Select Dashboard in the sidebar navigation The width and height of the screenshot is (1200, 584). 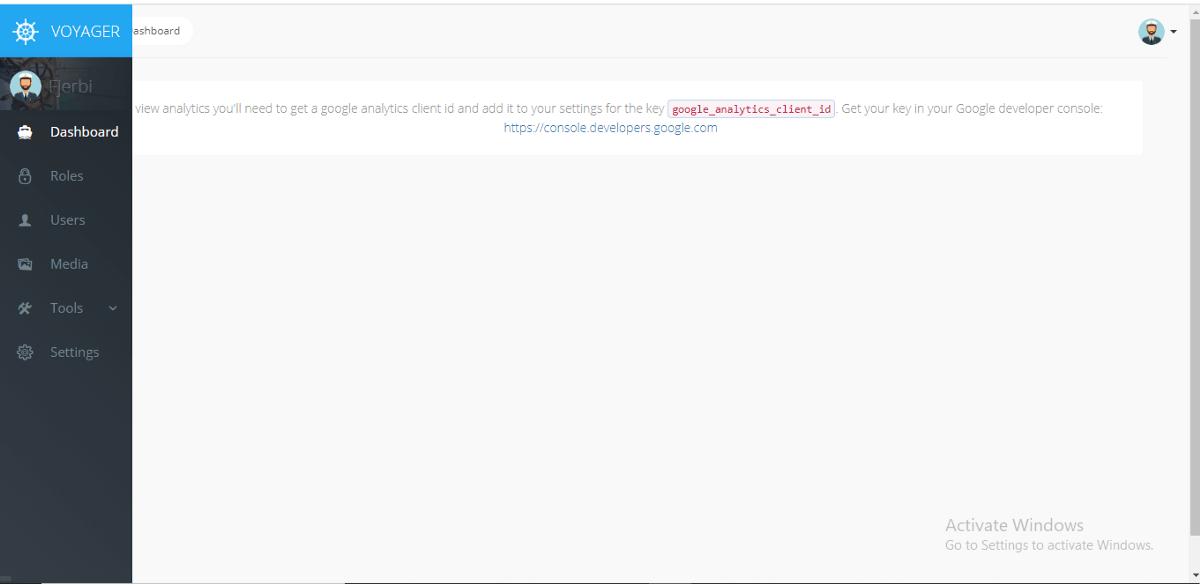[84, 131]
